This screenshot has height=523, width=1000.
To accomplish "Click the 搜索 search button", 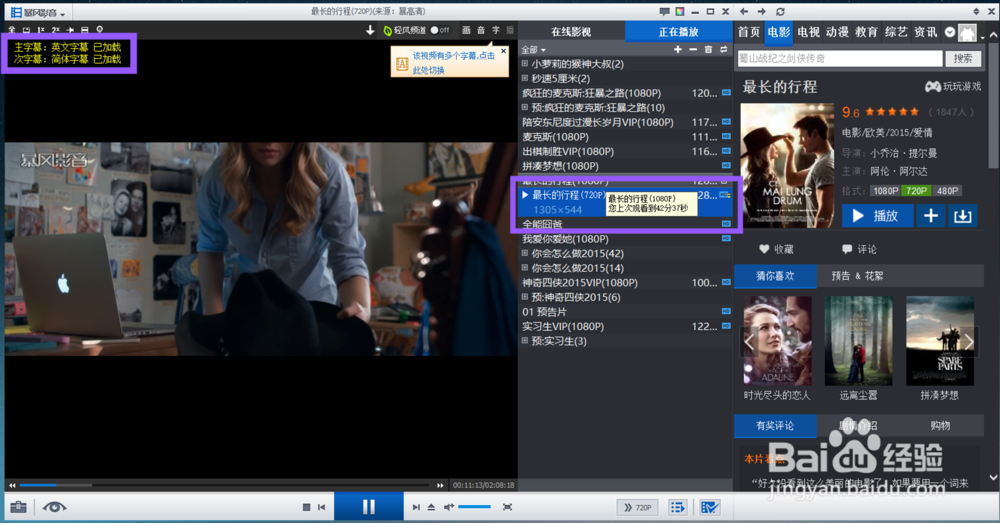I will click(x=963, y=59).
